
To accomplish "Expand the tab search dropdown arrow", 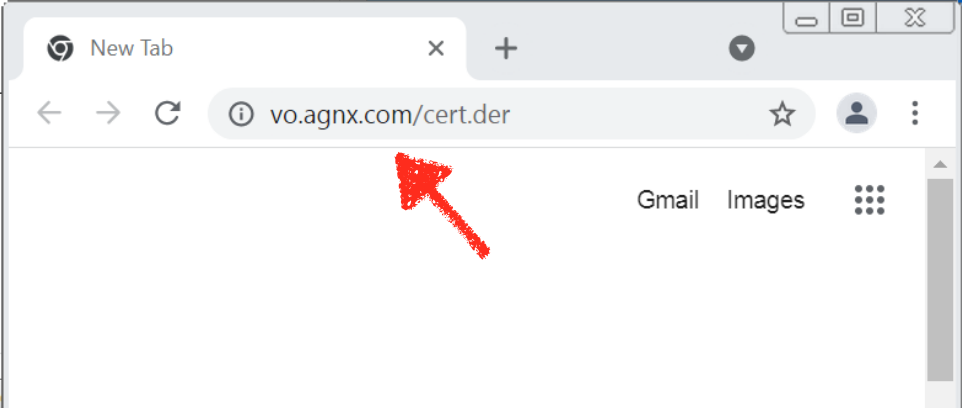I will pos(742,48).
